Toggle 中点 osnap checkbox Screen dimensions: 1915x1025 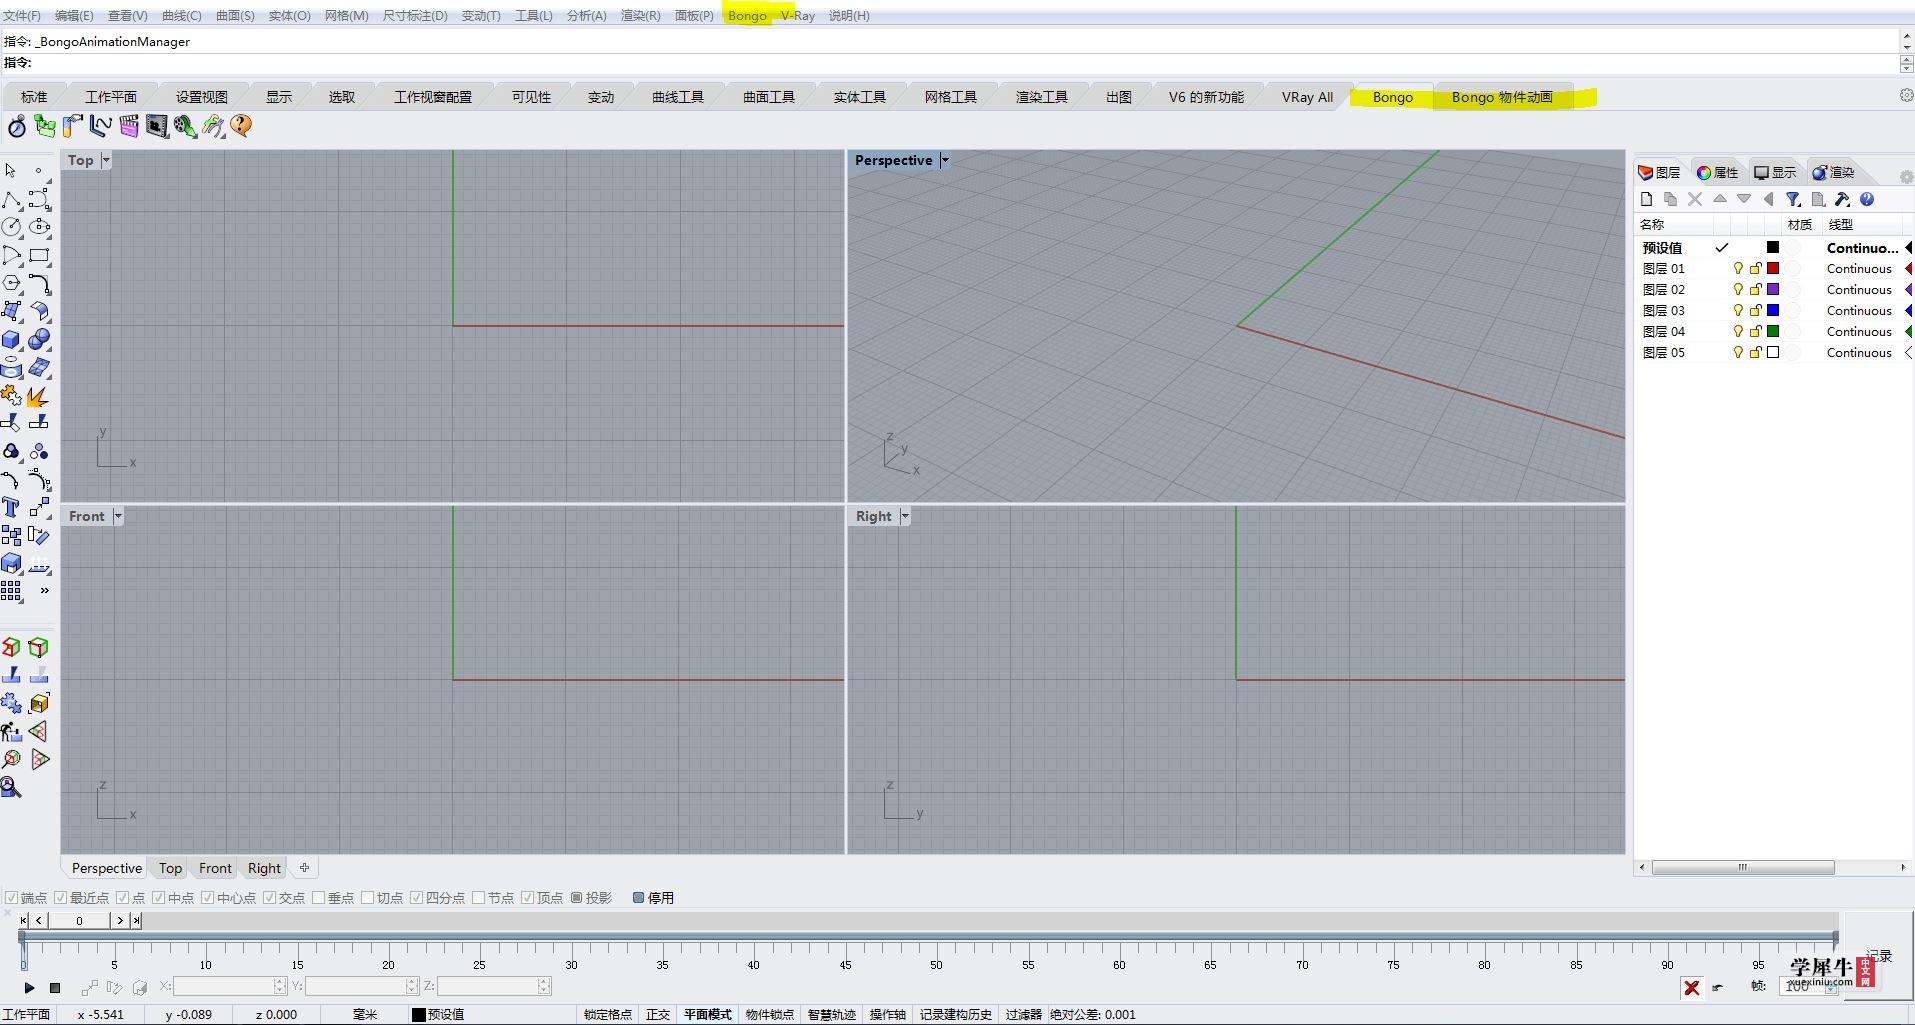158,898
